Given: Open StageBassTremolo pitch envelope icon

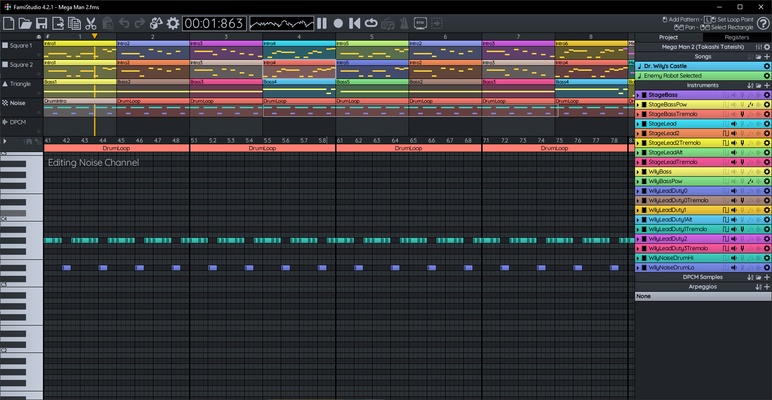Looking at the screenshot, I should coord(742,114).
